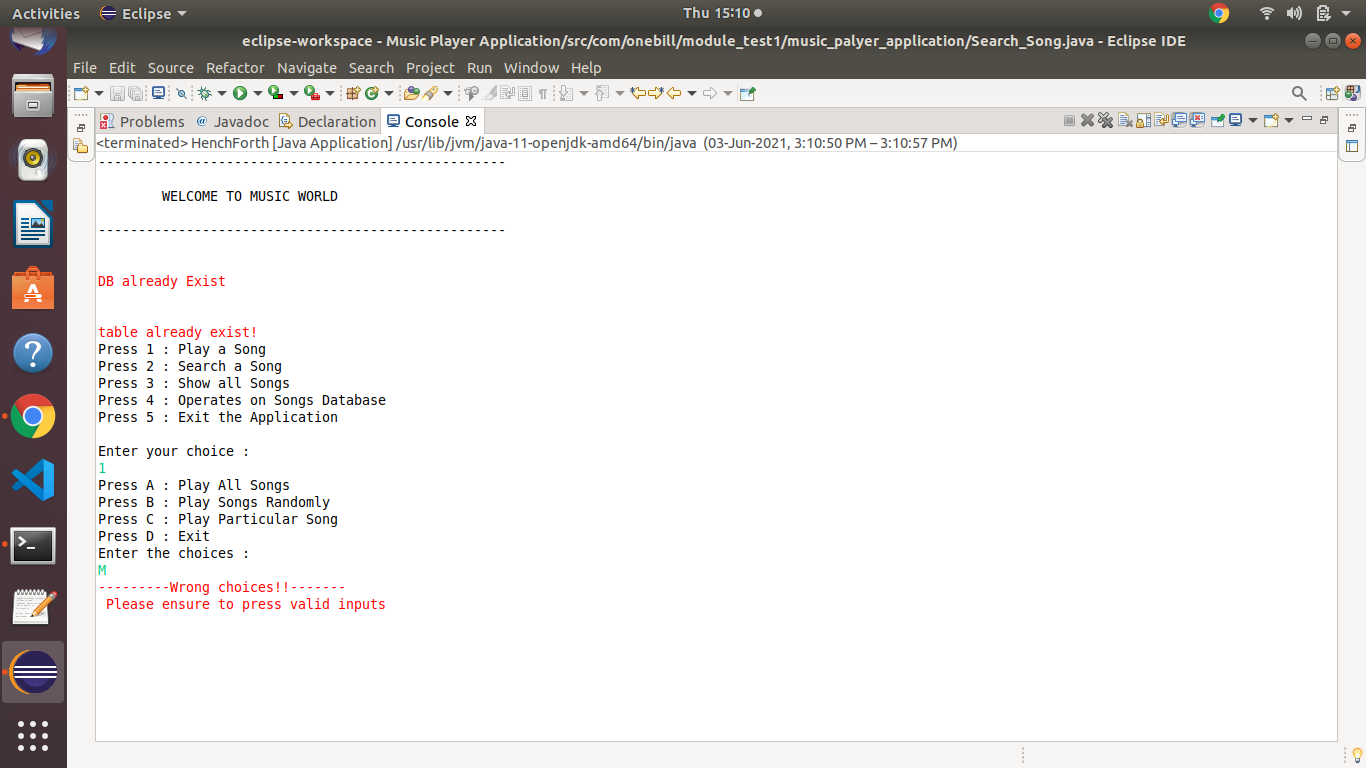Save the current file with the Save icon
This screenshot has height=768, width=1366.
click(116, 92)
